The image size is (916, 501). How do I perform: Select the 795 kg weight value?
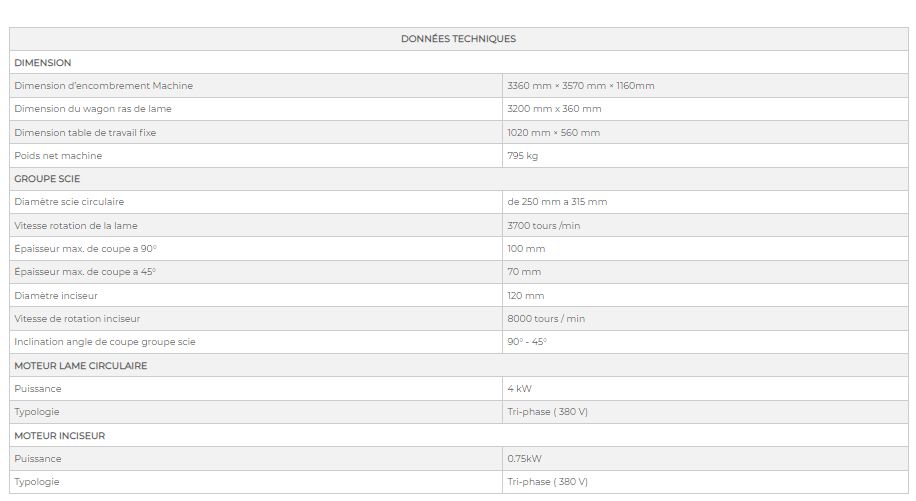pyautogui.click(x=523, y=156)
